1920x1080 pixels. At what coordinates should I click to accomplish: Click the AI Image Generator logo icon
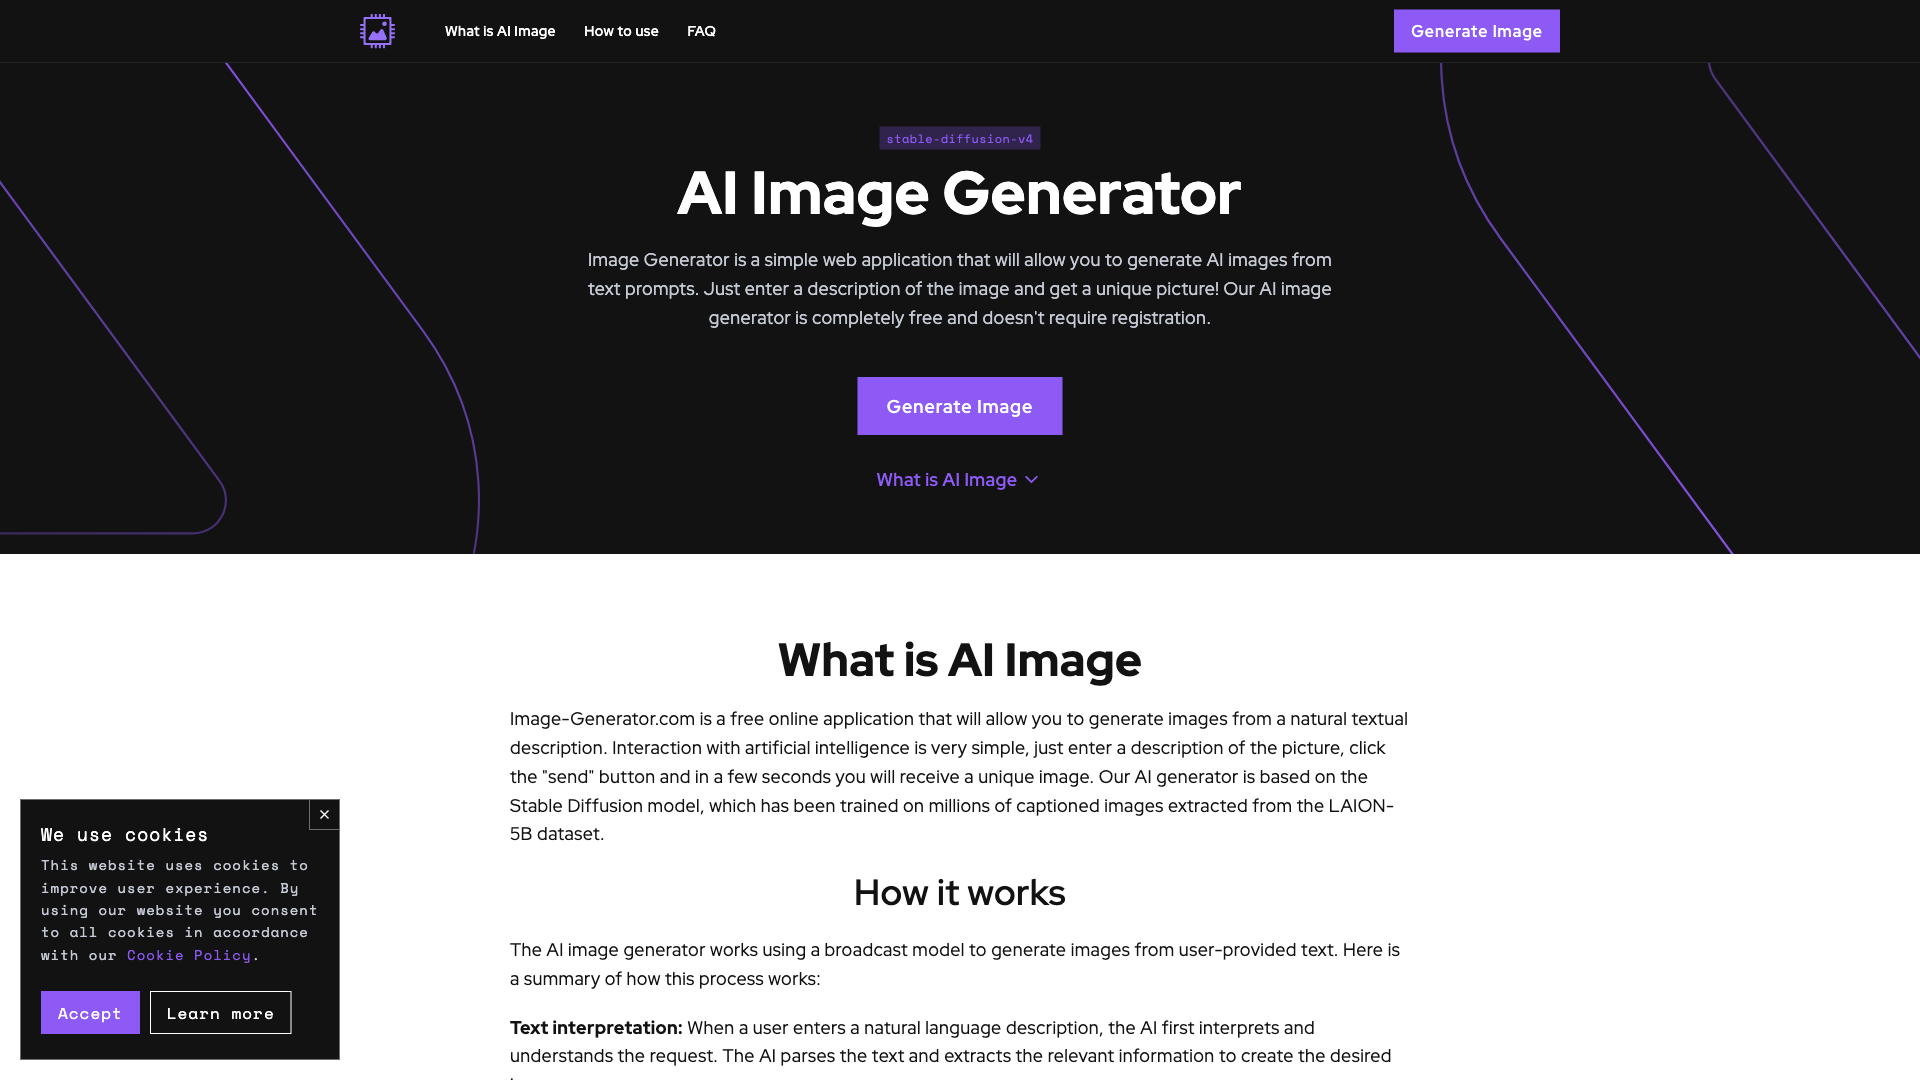pos(377,30)
